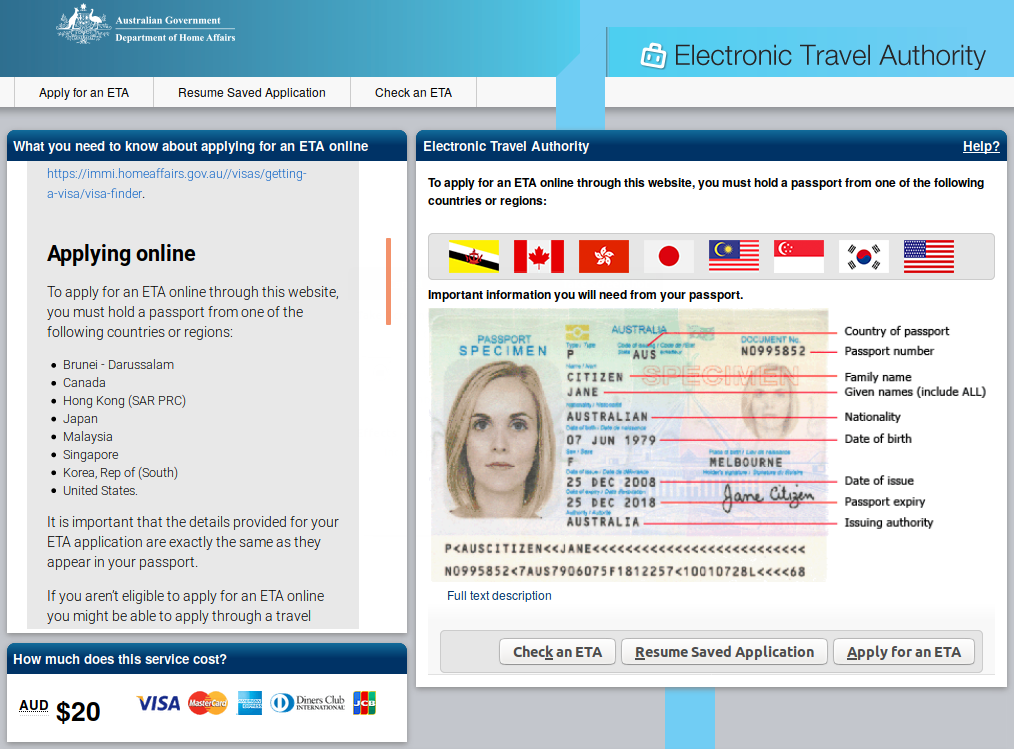Click the Malaysia flag icon
Viewport: 1014px width, 749px height.
733,256
